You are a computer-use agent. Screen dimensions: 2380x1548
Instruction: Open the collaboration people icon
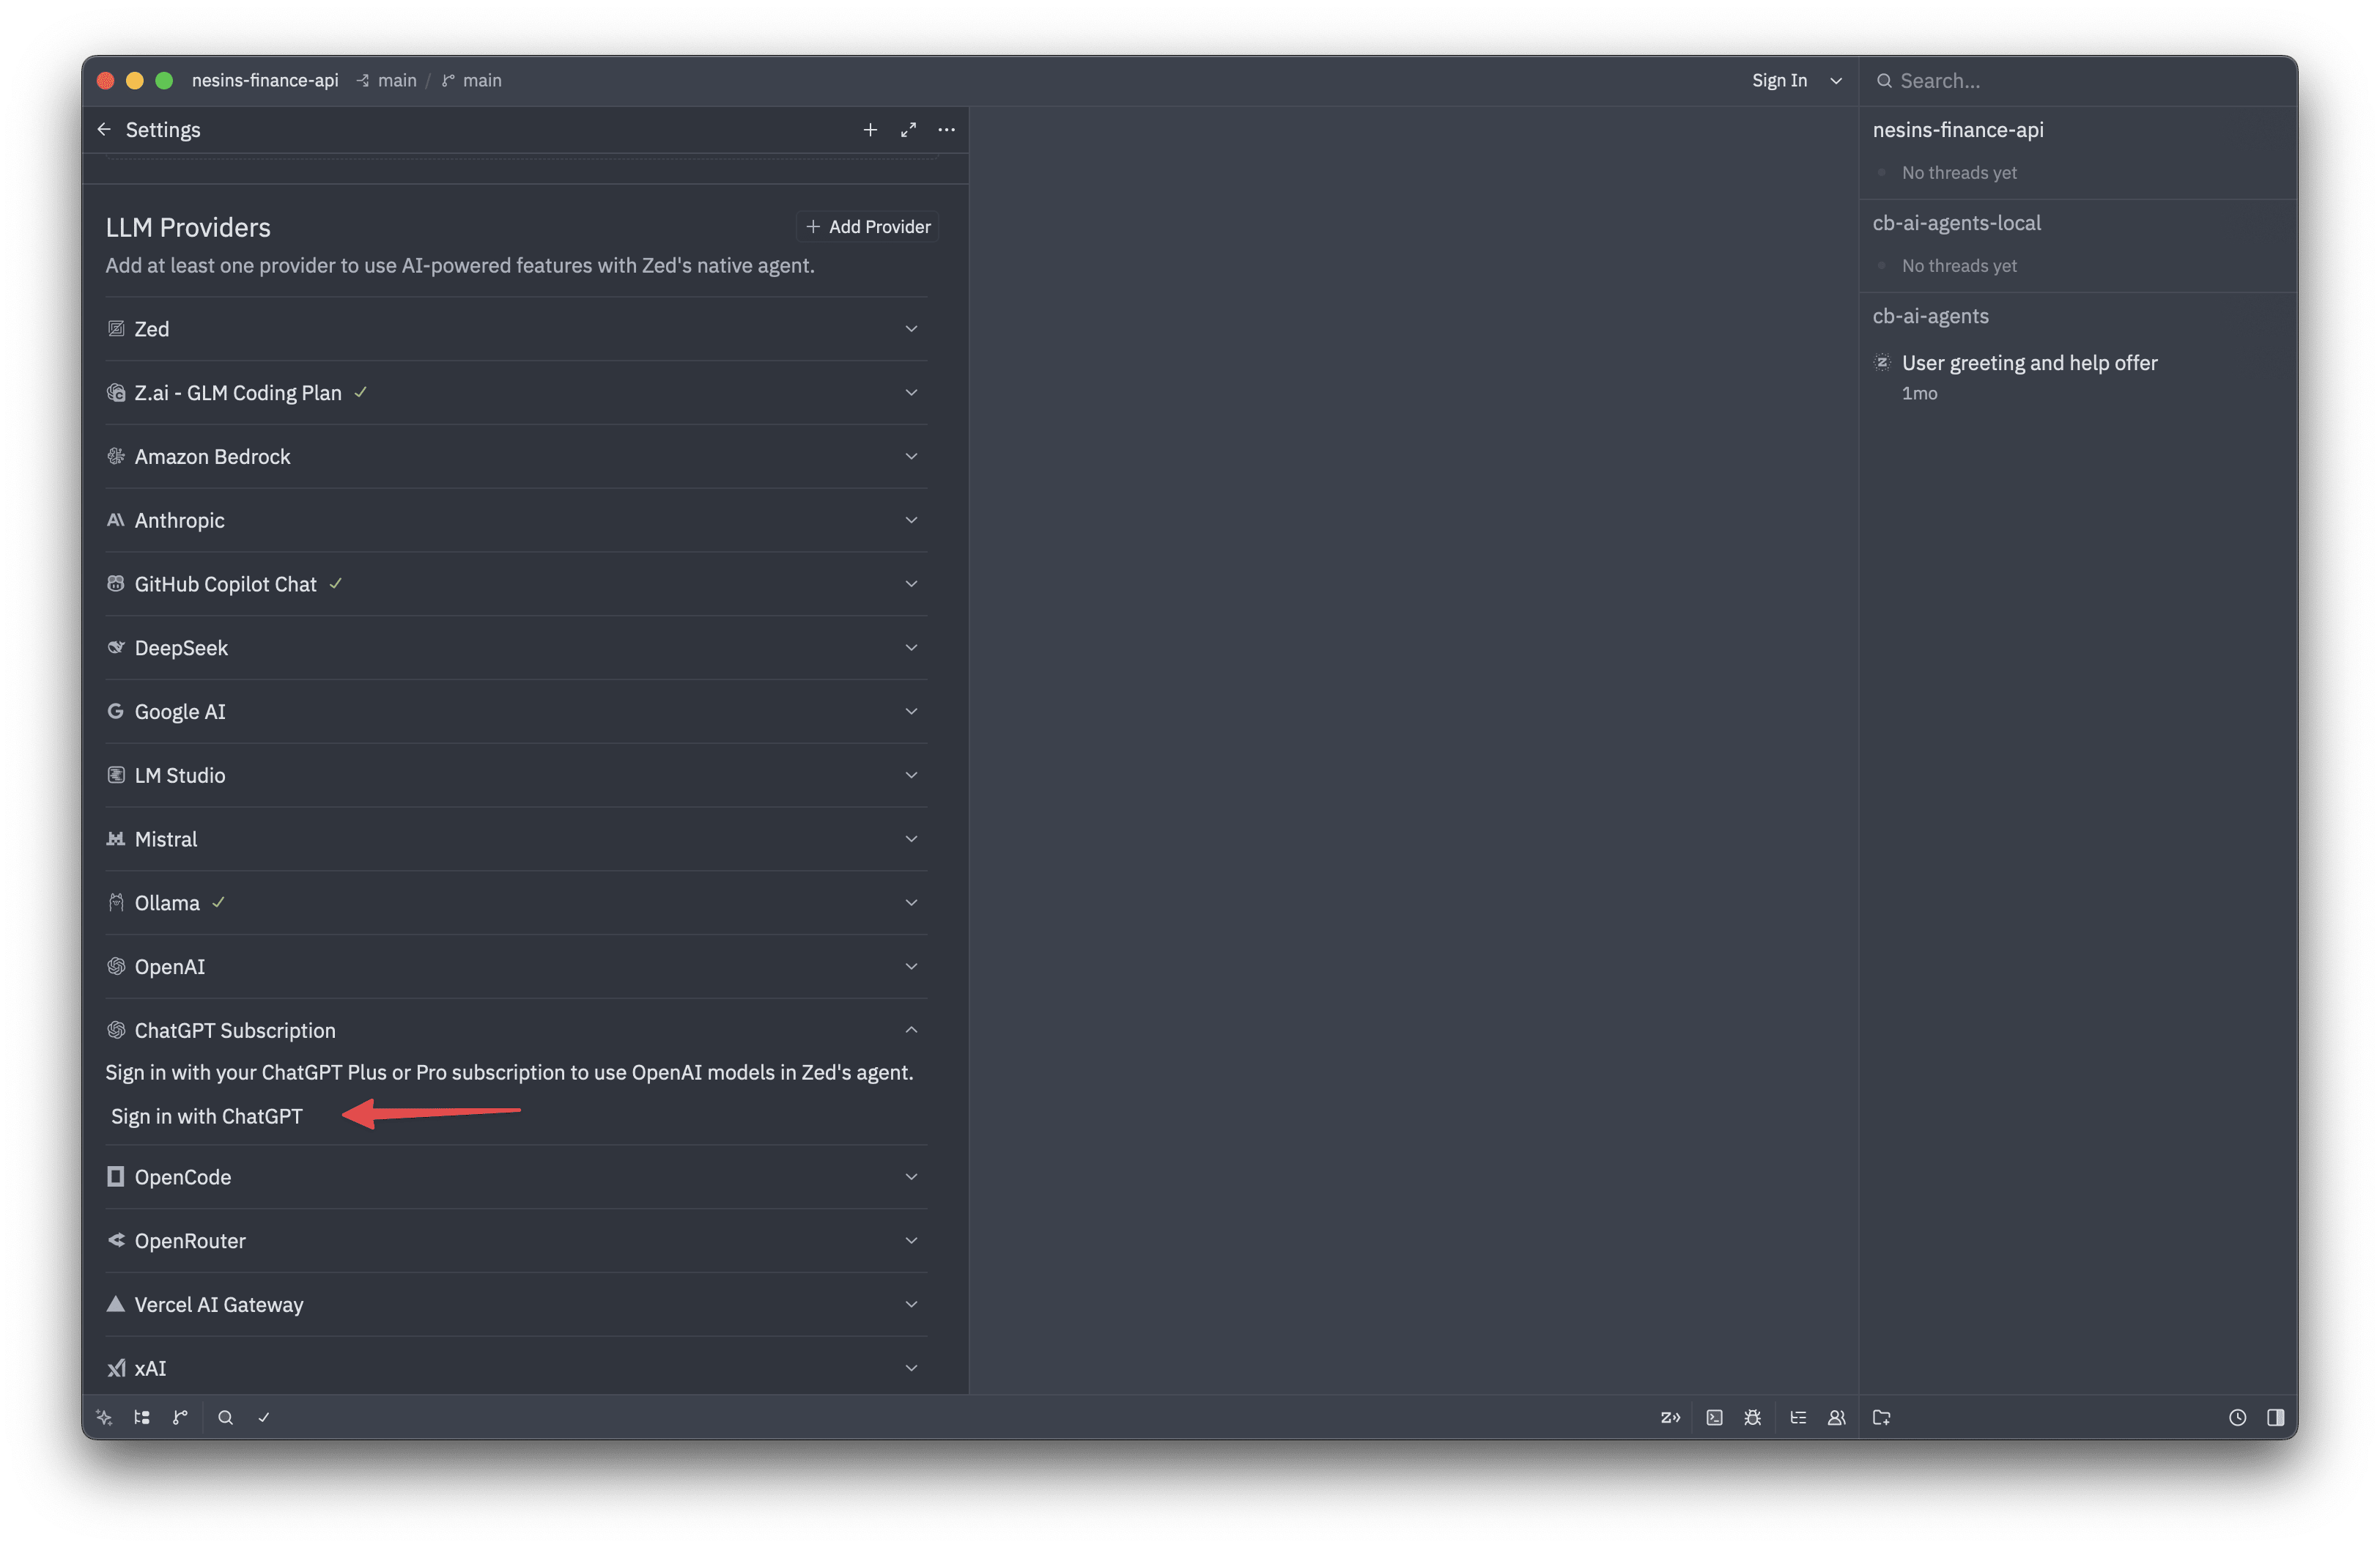click(1836, 1417)
